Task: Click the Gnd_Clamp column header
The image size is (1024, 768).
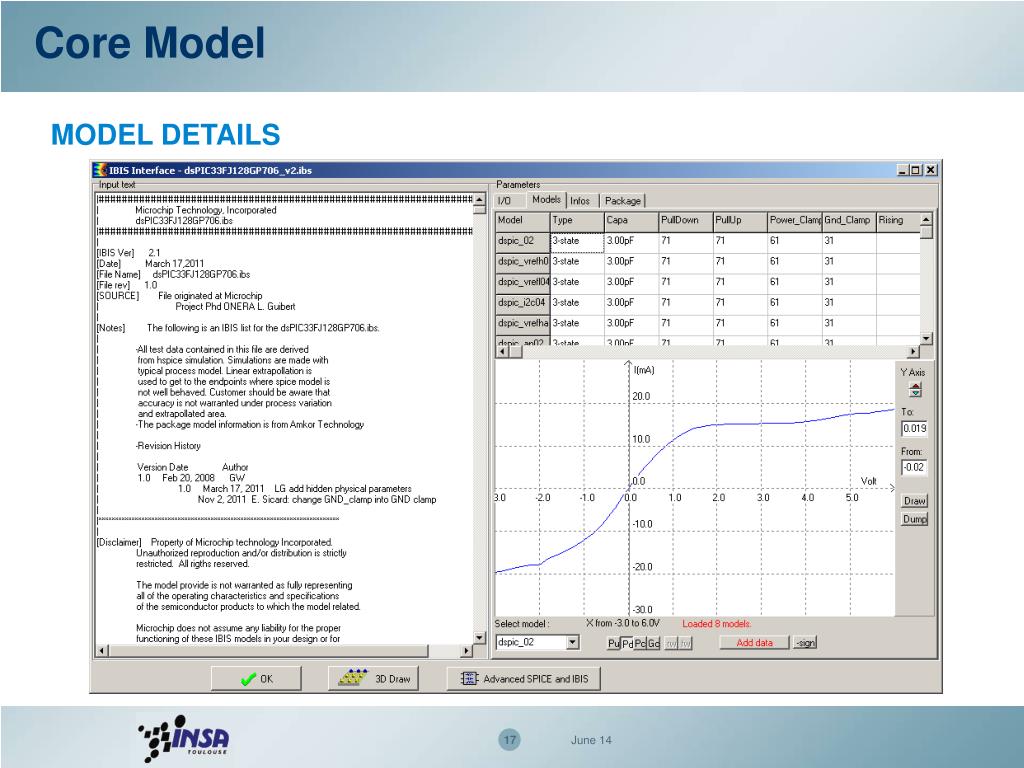Action: point(848,221)
